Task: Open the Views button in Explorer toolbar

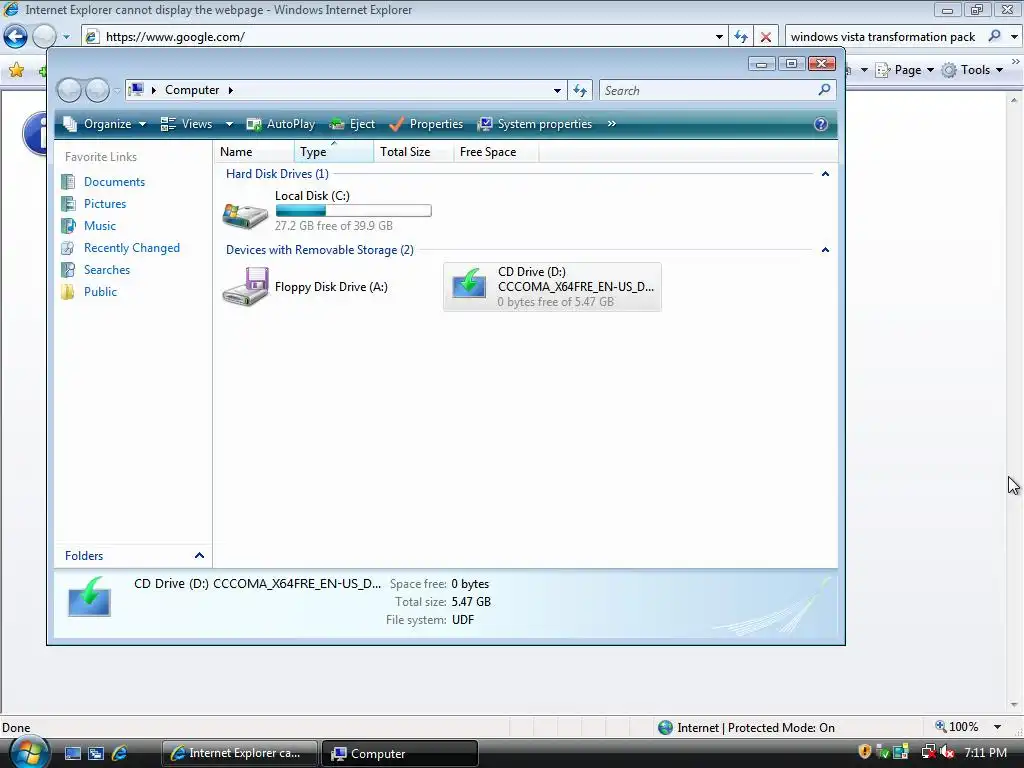Action: click(187, 124)
